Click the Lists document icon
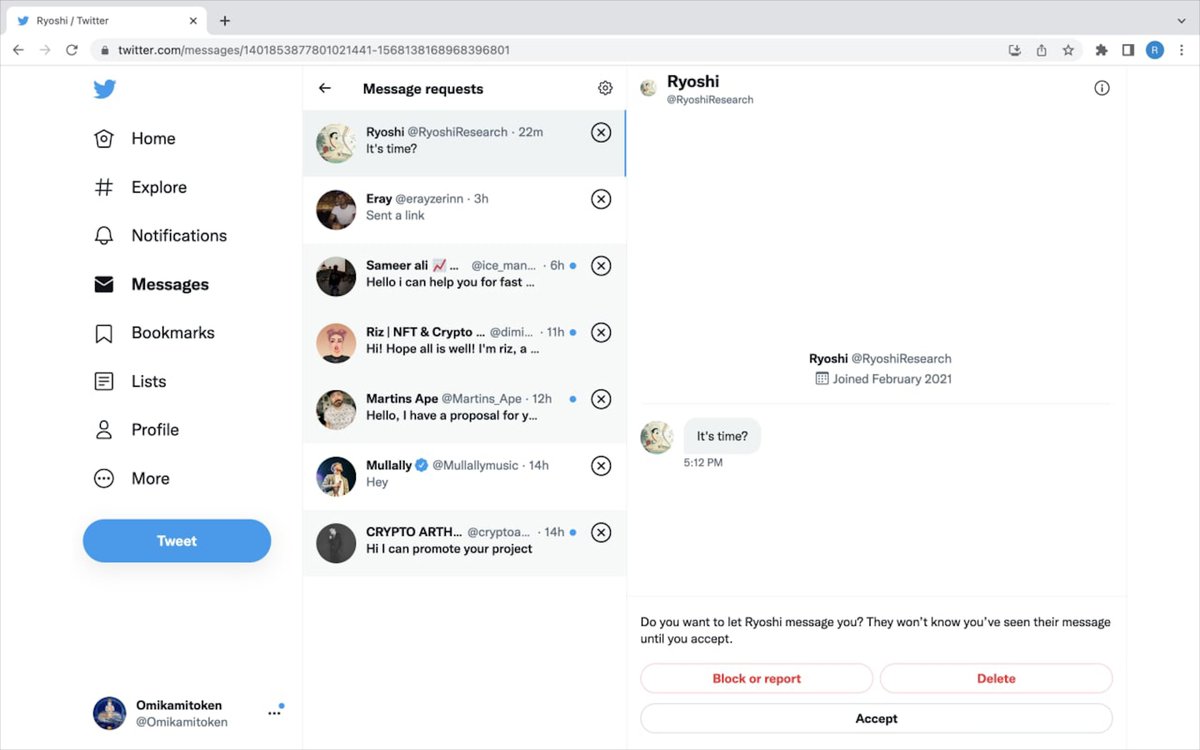The height and width of the screenshot is (750, 1200). tap(104, 381)
